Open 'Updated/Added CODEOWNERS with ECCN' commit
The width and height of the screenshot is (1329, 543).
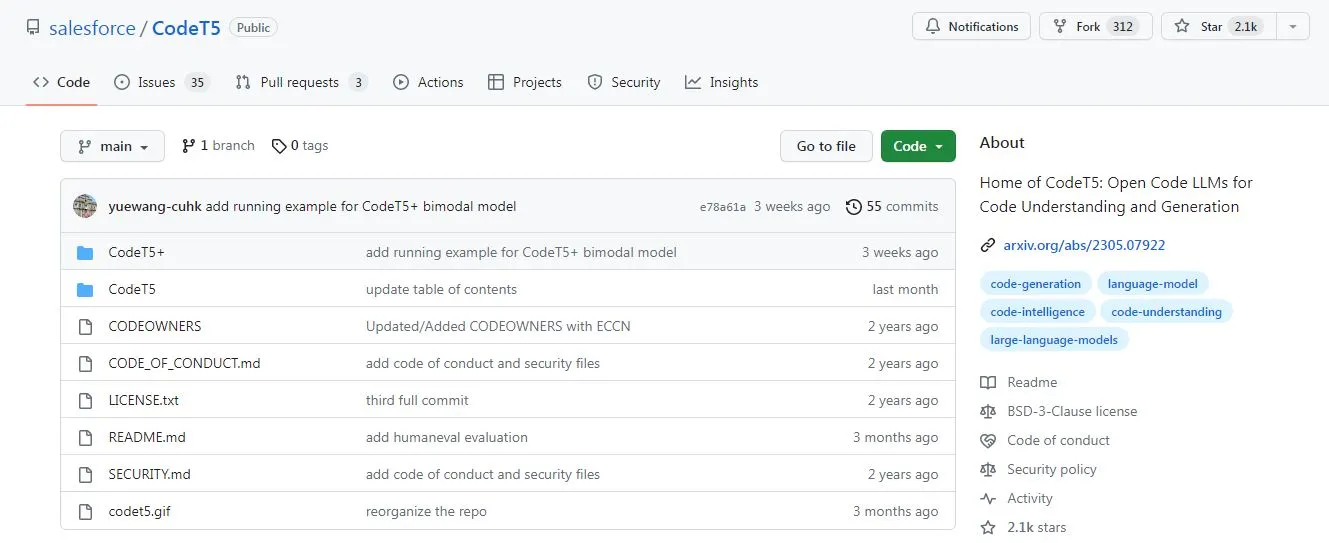pos(498,327)
